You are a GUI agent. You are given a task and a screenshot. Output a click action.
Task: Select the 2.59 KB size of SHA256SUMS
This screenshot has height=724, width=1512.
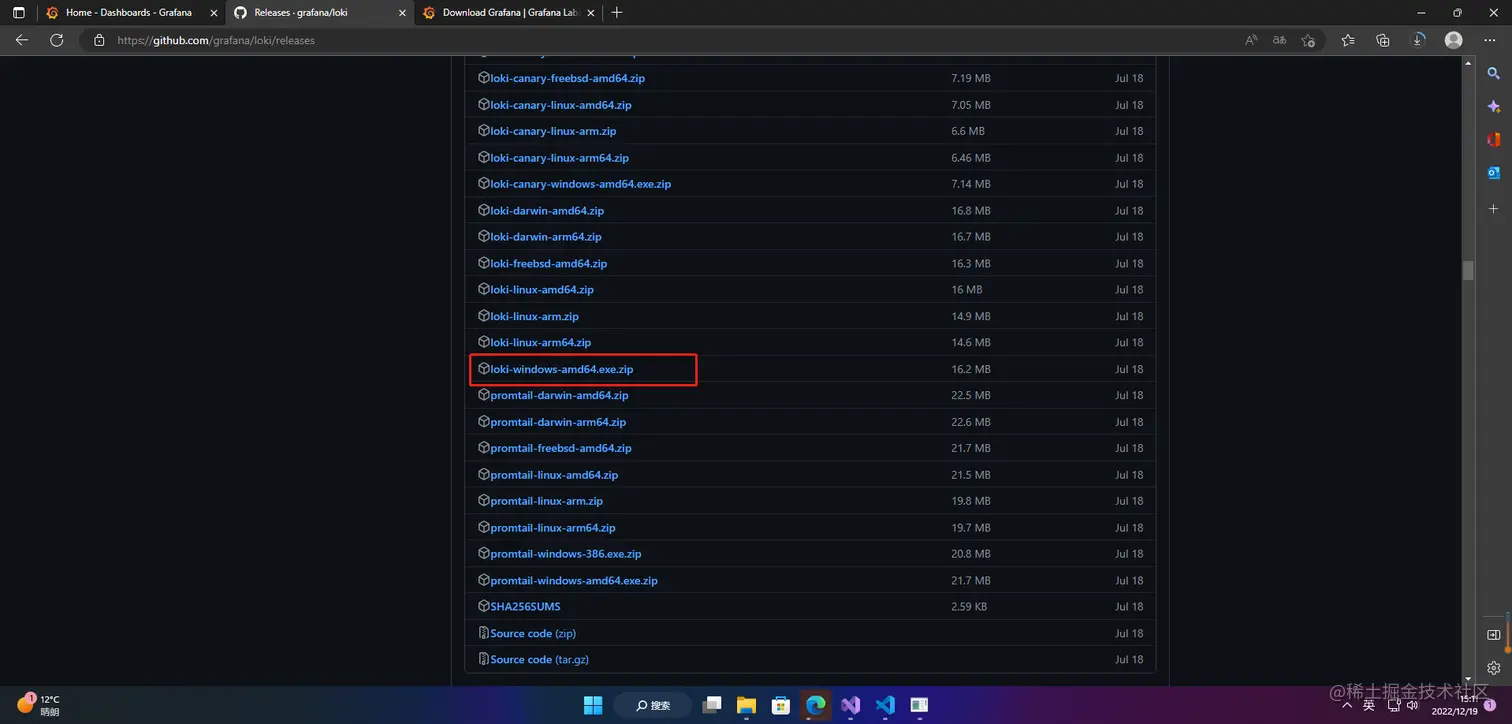(x=969, y=607)
